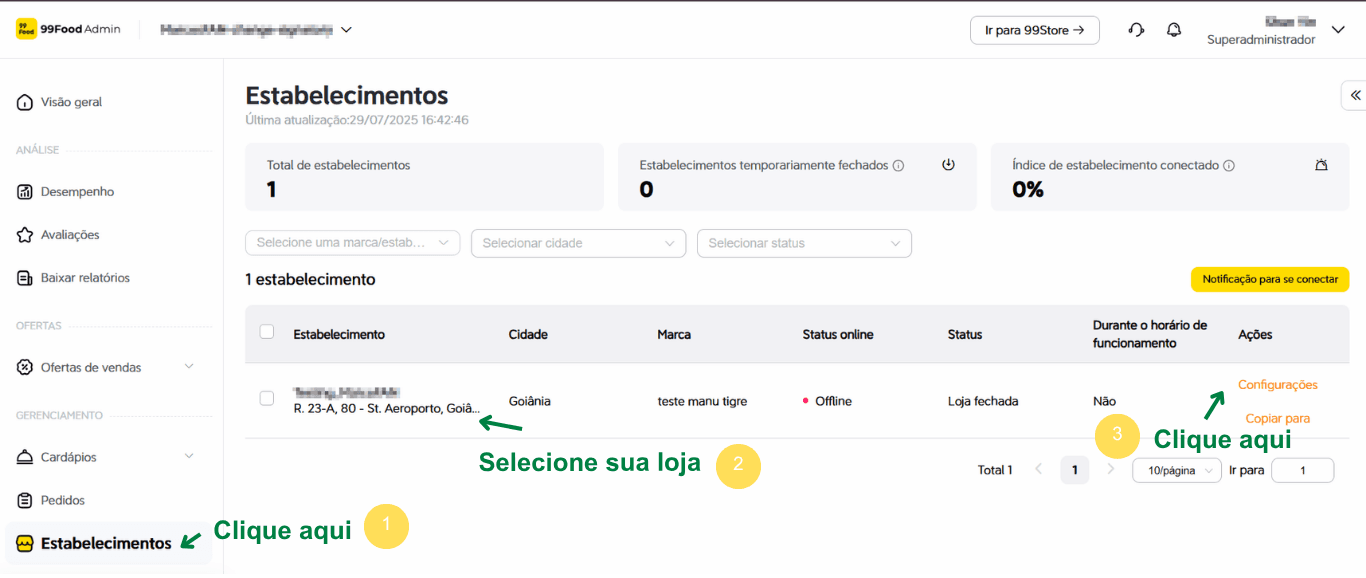Image resolution: width=1366 pixels, height=578 pixels.
Task: Collapse panel with double-chevron icon
Action: tap(1355, 95)
